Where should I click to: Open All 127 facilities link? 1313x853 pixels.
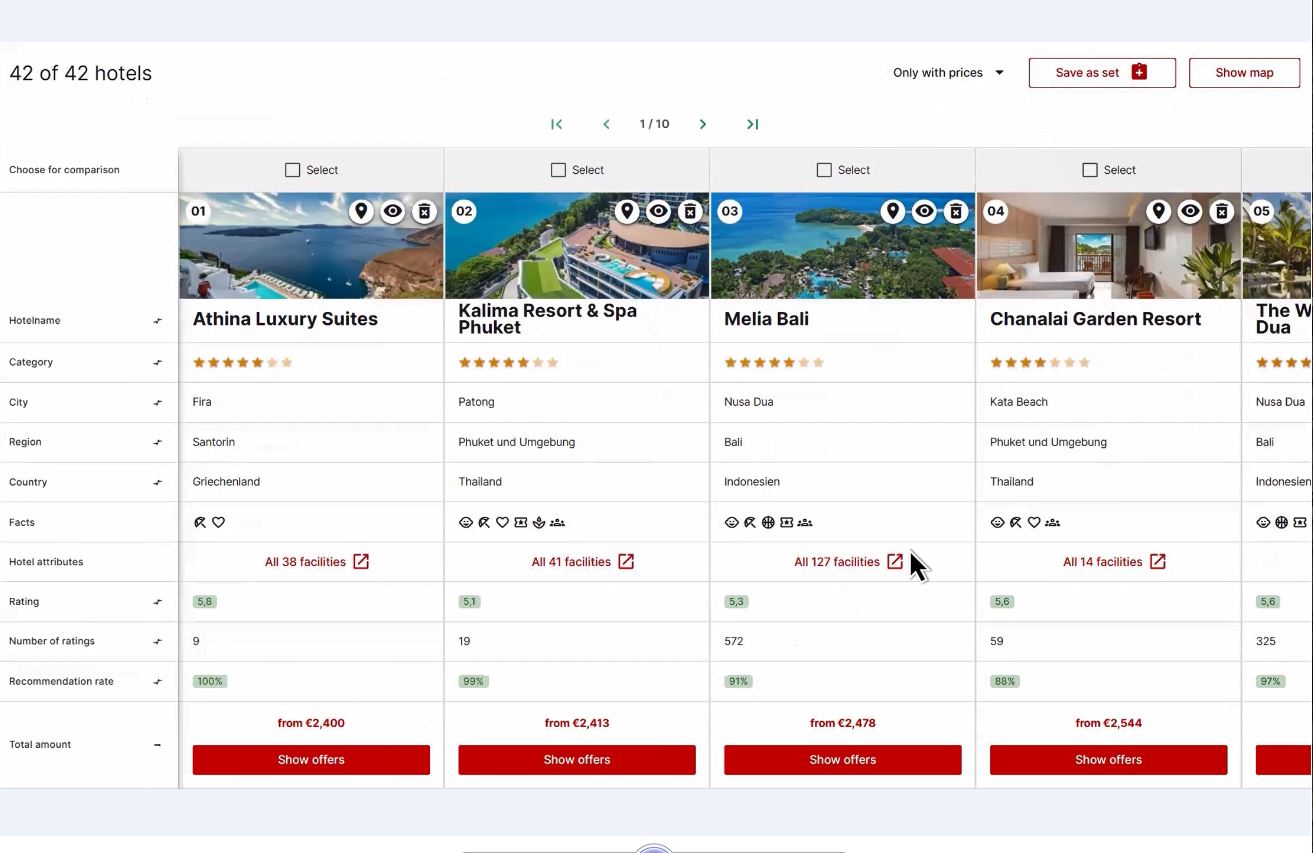pyautogui.click(x=849, y=562)
